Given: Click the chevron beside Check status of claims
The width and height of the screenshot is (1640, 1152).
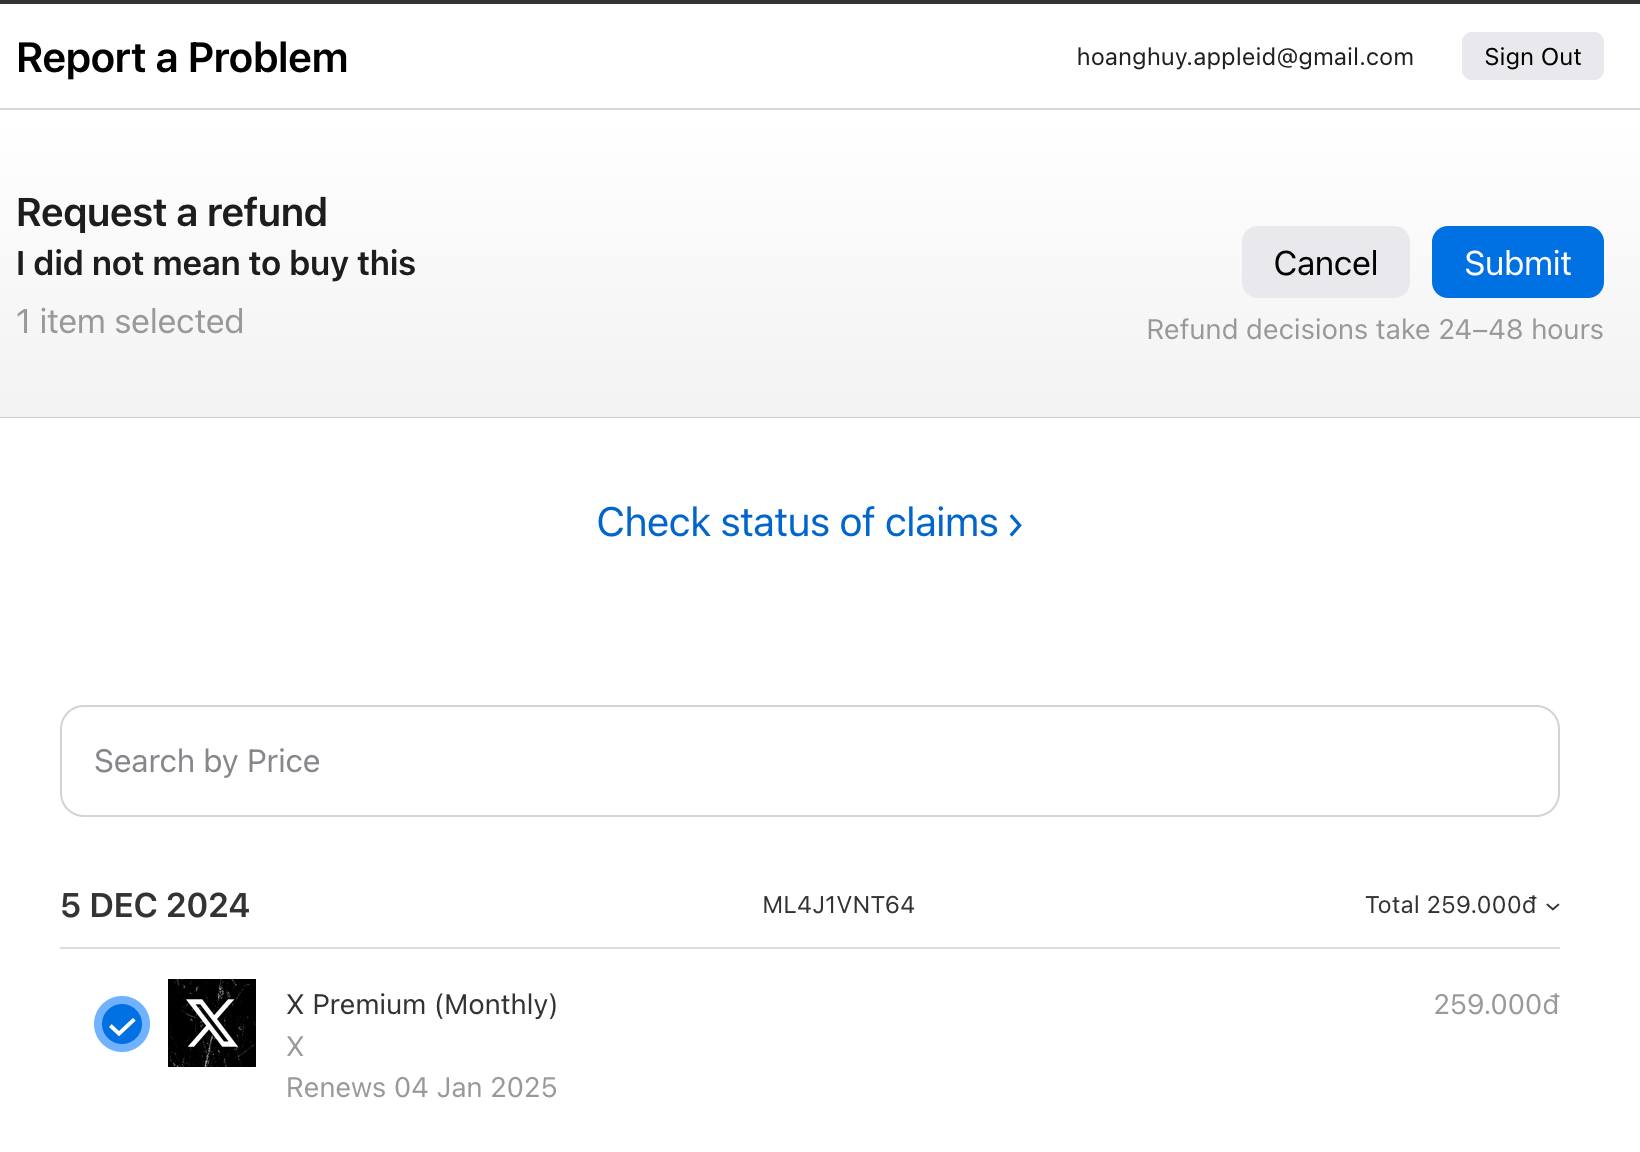Looking at the screenshot, I should 1016,524.
